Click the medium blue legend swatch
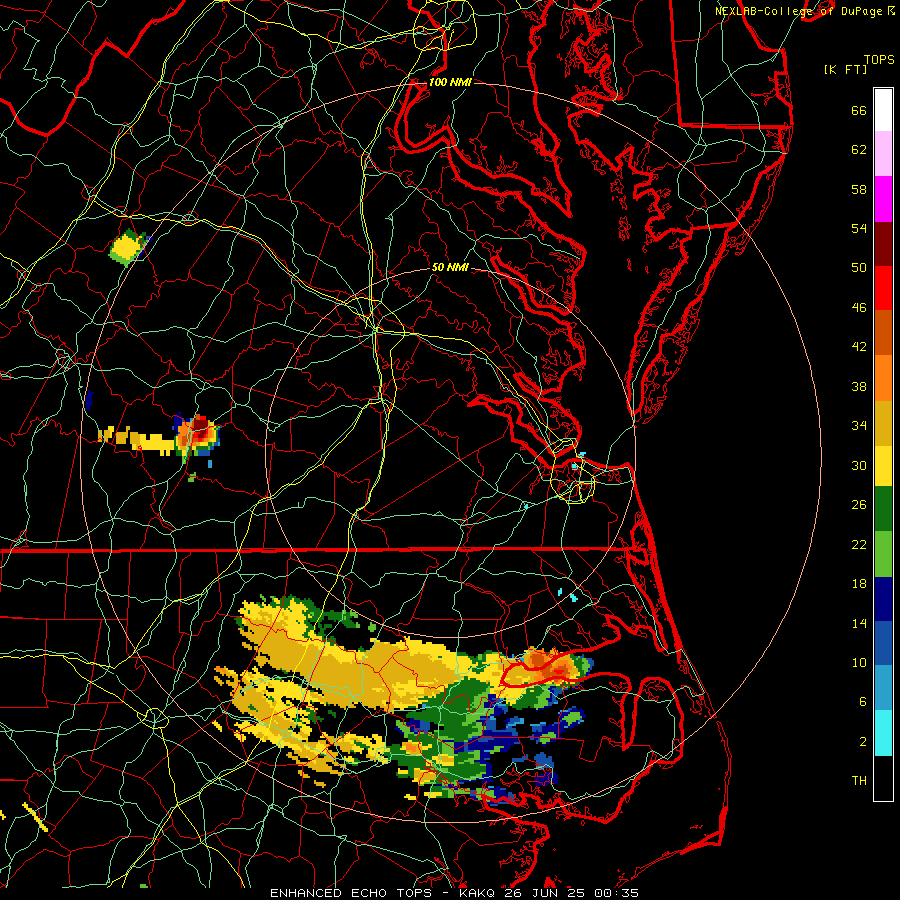Screen dimensions: 900x900 (x=883, y=643)
